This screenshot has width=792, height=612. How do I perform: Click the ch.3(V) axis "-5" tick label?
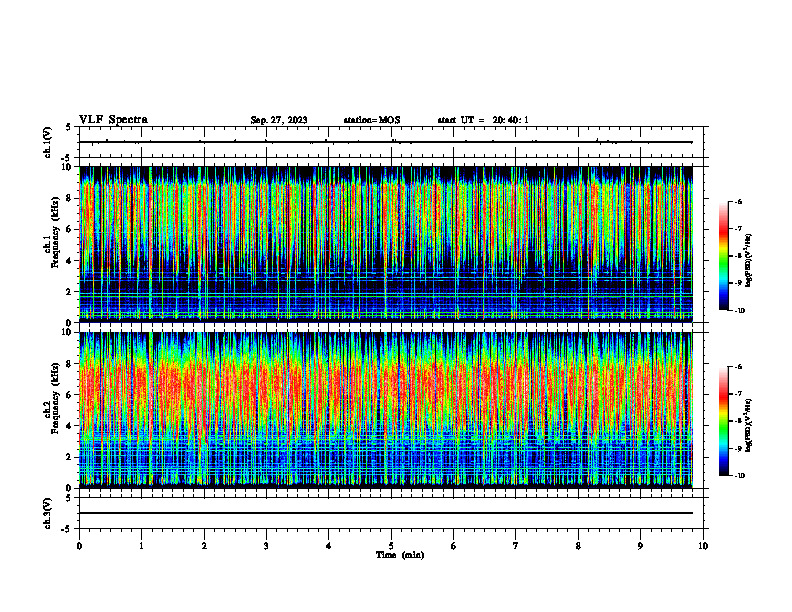pos(68,529)
